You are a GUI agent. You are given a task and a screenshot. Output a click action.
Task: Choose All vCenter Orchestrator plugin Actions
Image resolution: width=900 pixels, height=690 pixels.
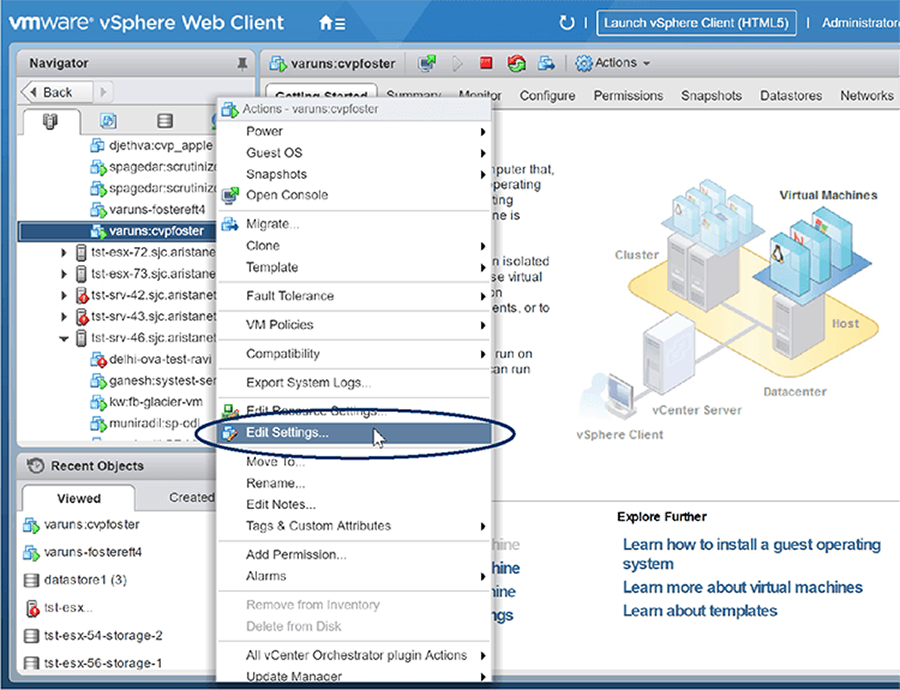[x=354, y=656]
